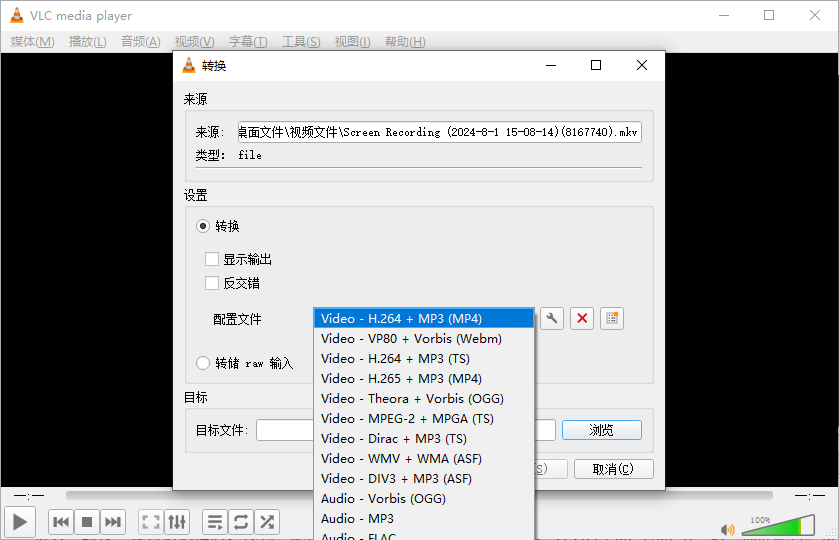Click the 浏览 browse button
Image resolution: width=839 pixels, height=540 pixels.
pos(602,430)
